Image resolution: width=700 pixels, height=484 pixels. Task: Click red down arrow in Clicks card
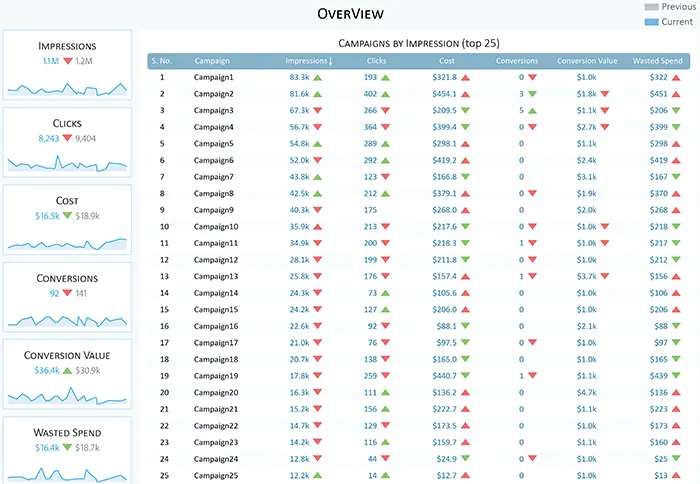[67, 138]
